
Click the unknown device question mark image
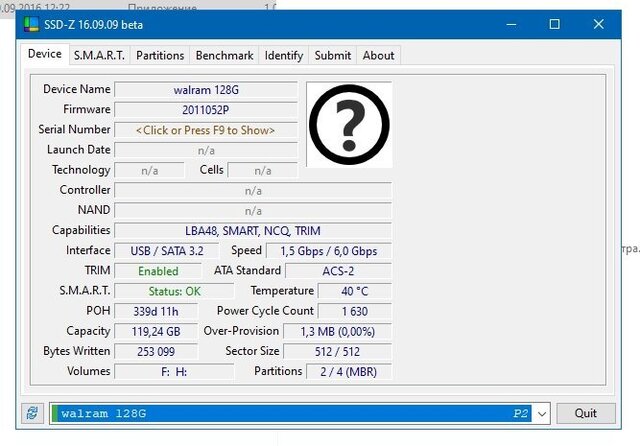point(349,124)
